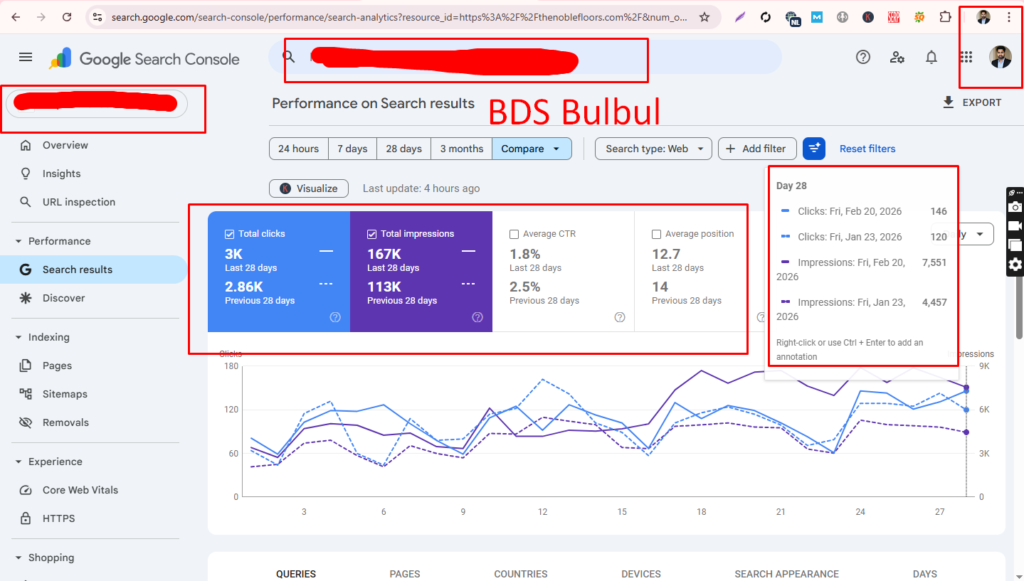Open the Search Console help icon
The height and width of the screenshot is (581, 1024).
click(x=863, y=57)
